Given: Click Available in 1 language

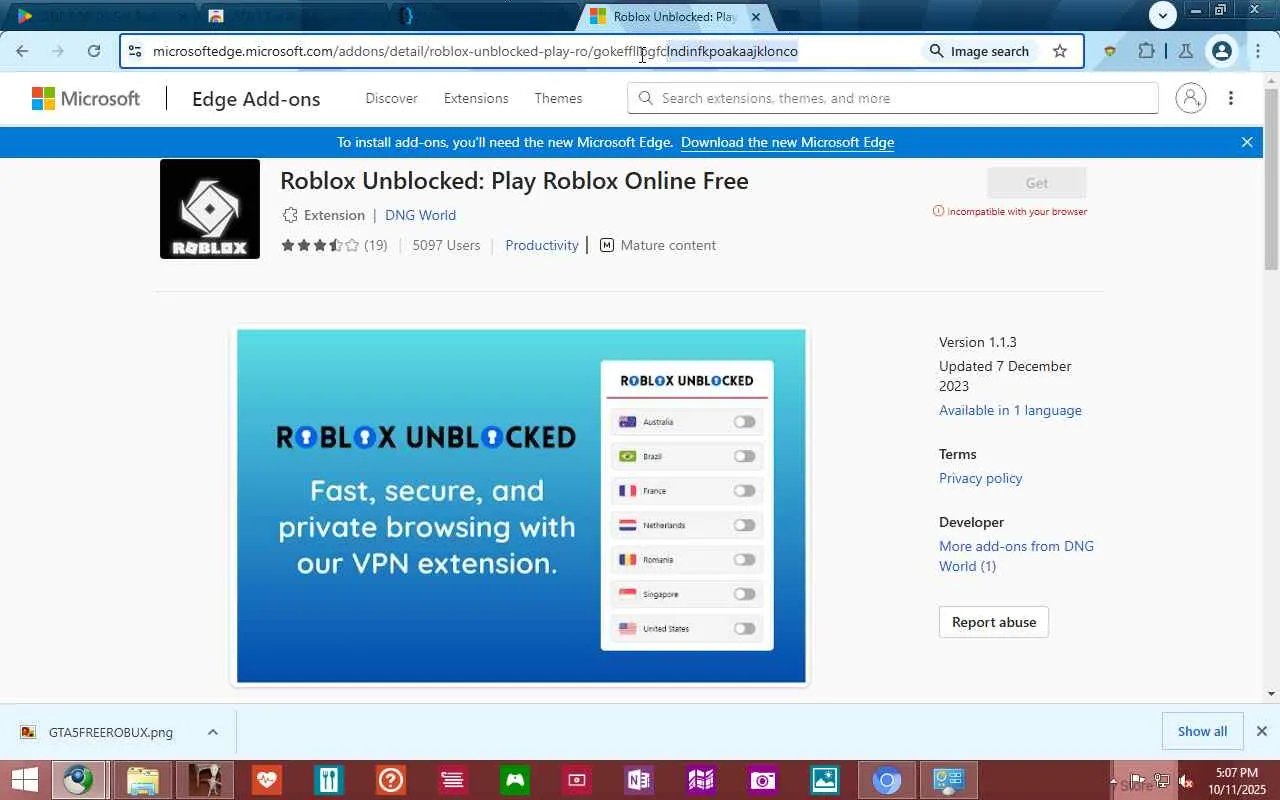Looking at the screenshot, I should [1010, 410].
